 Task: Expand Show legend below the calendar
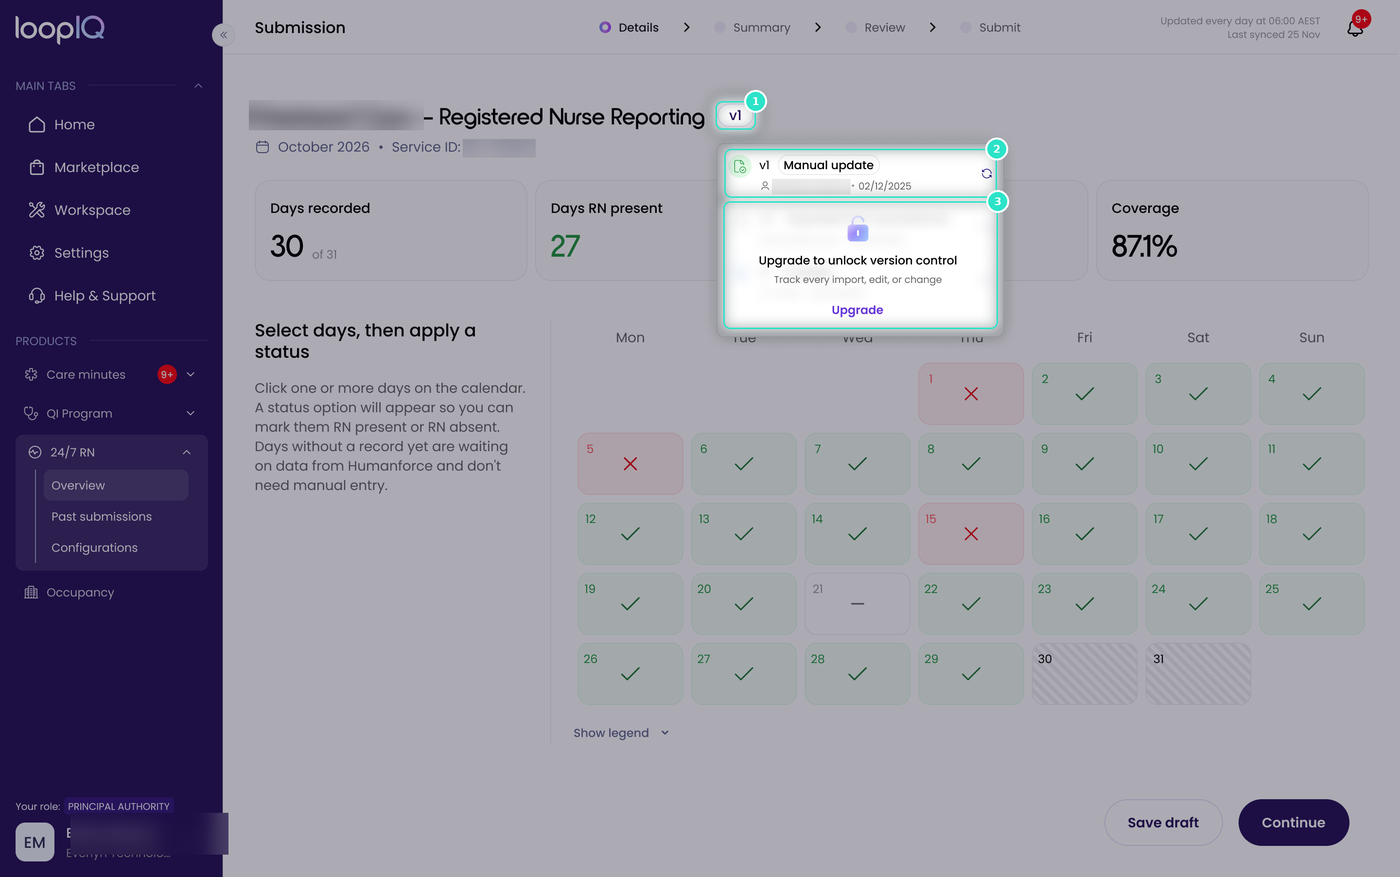click(x=621, y=733)
